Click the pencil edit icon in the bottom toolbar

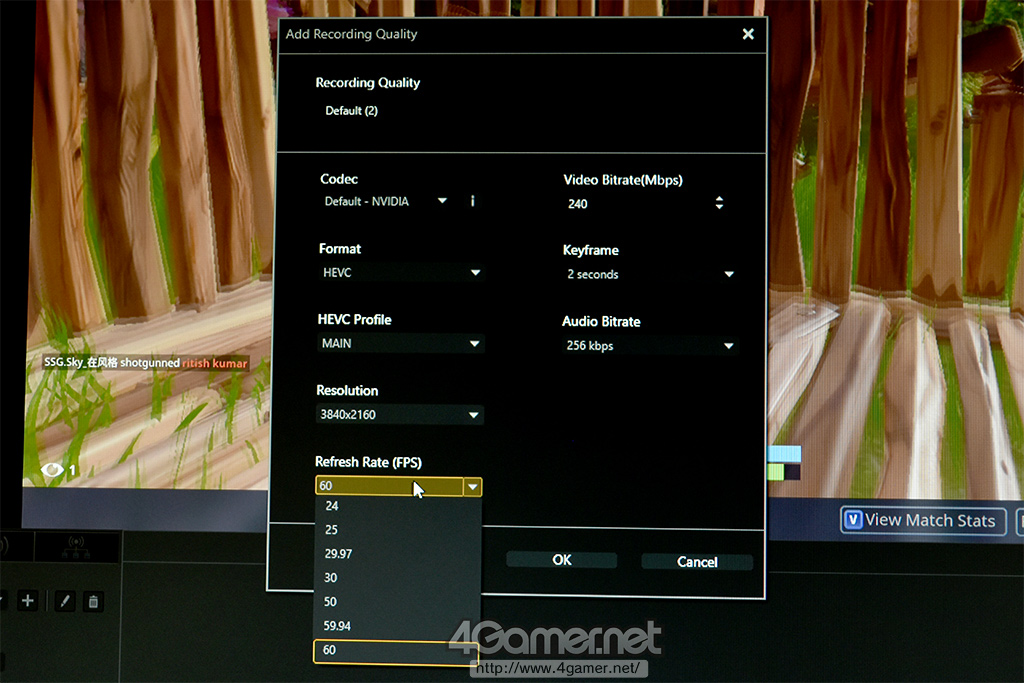(x=65, y=601)
